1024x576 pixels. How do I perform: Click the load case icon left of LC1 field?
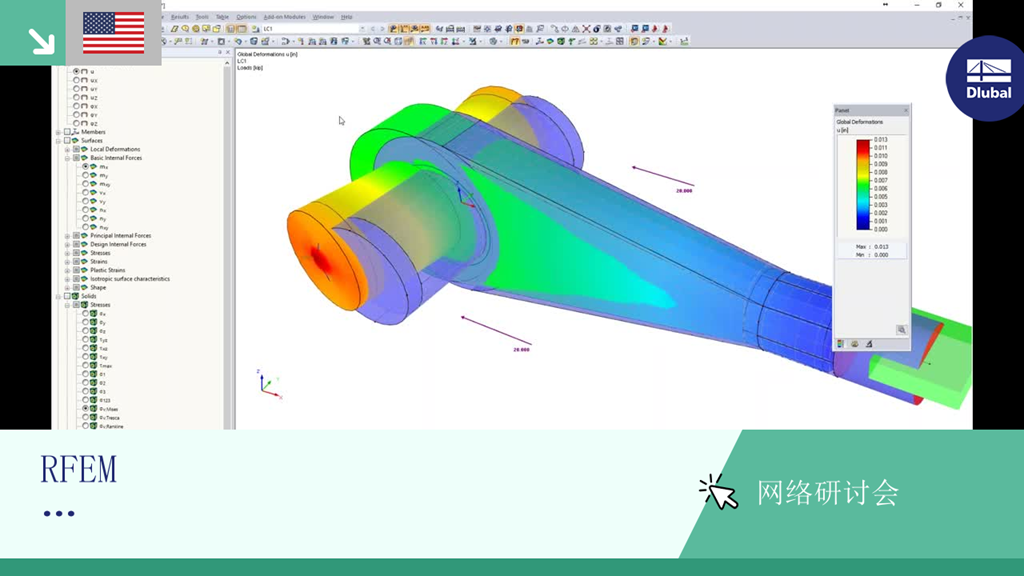257,29
